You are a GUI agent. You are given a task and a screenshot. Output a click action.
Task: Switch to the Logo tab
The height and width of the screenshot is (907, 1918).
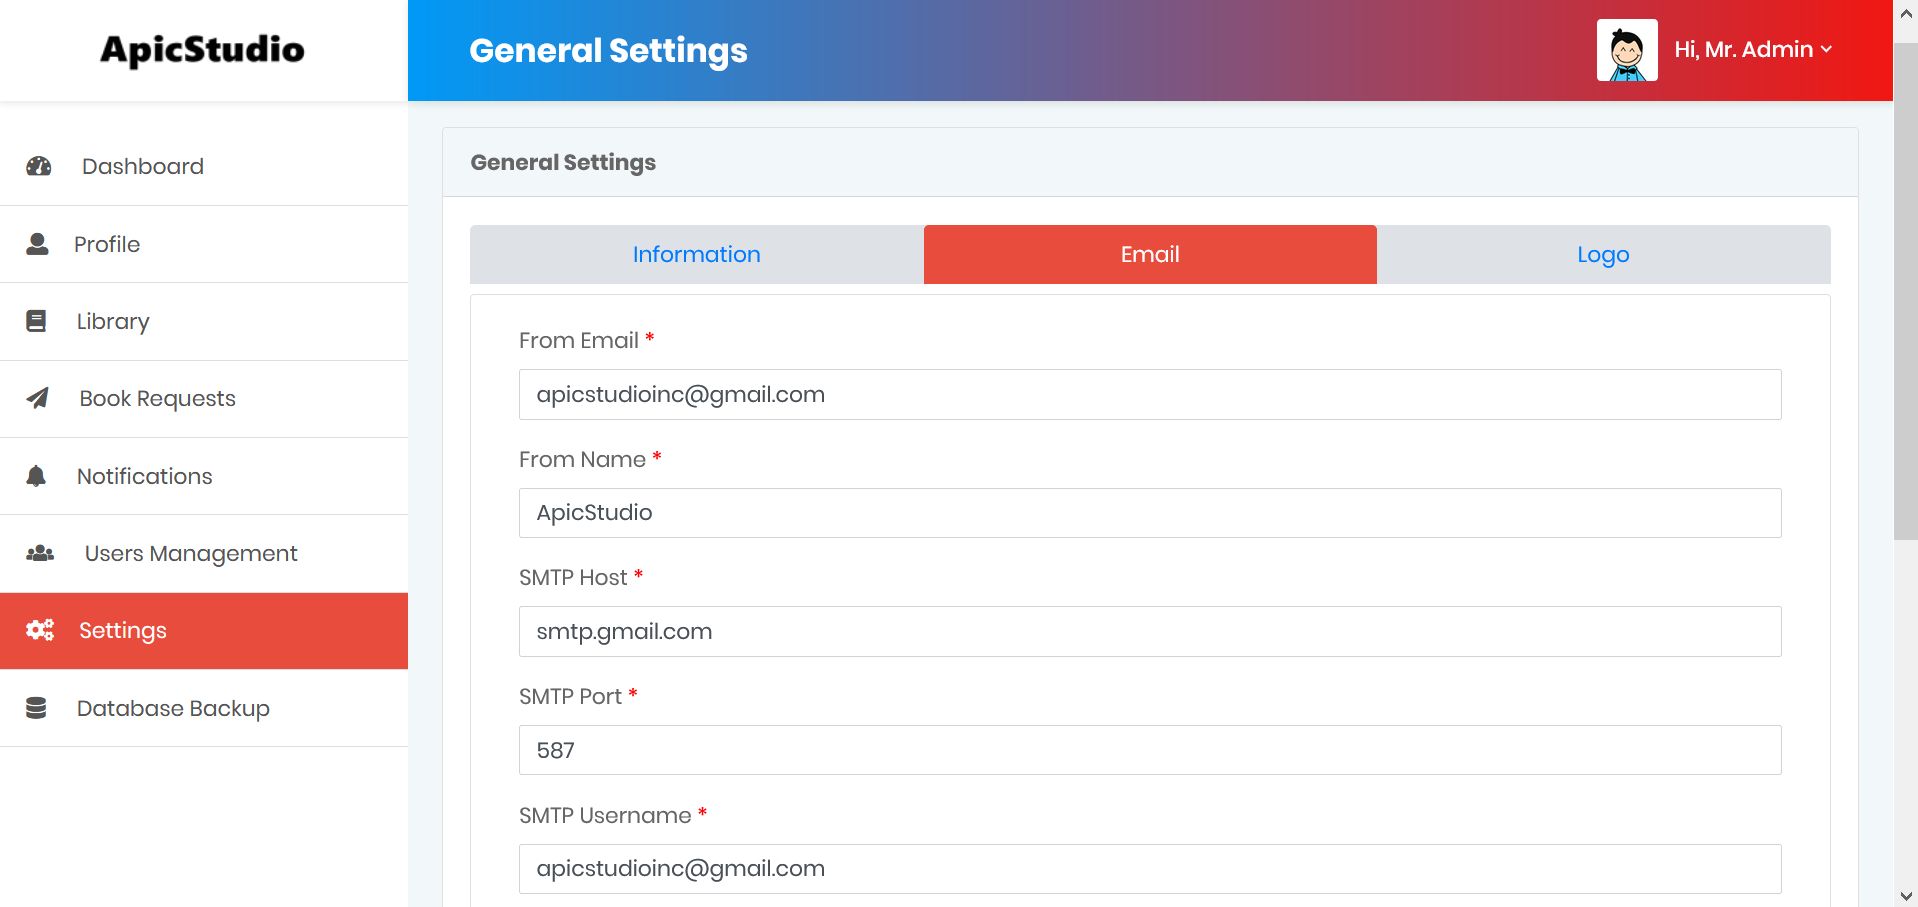click(1603, 255)
